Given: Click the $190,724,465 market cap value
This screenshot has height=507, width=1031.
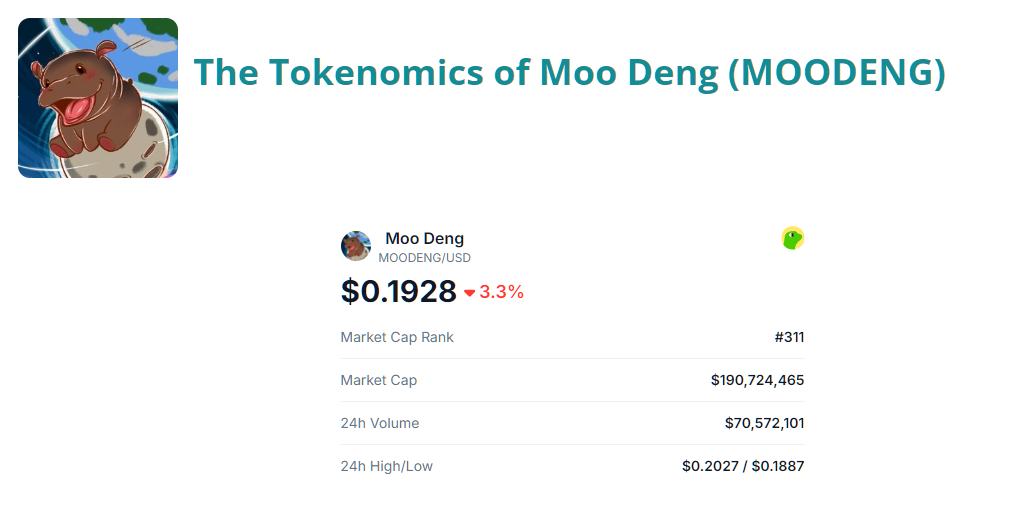Looking at the screenshot, I should pos(757,380).
